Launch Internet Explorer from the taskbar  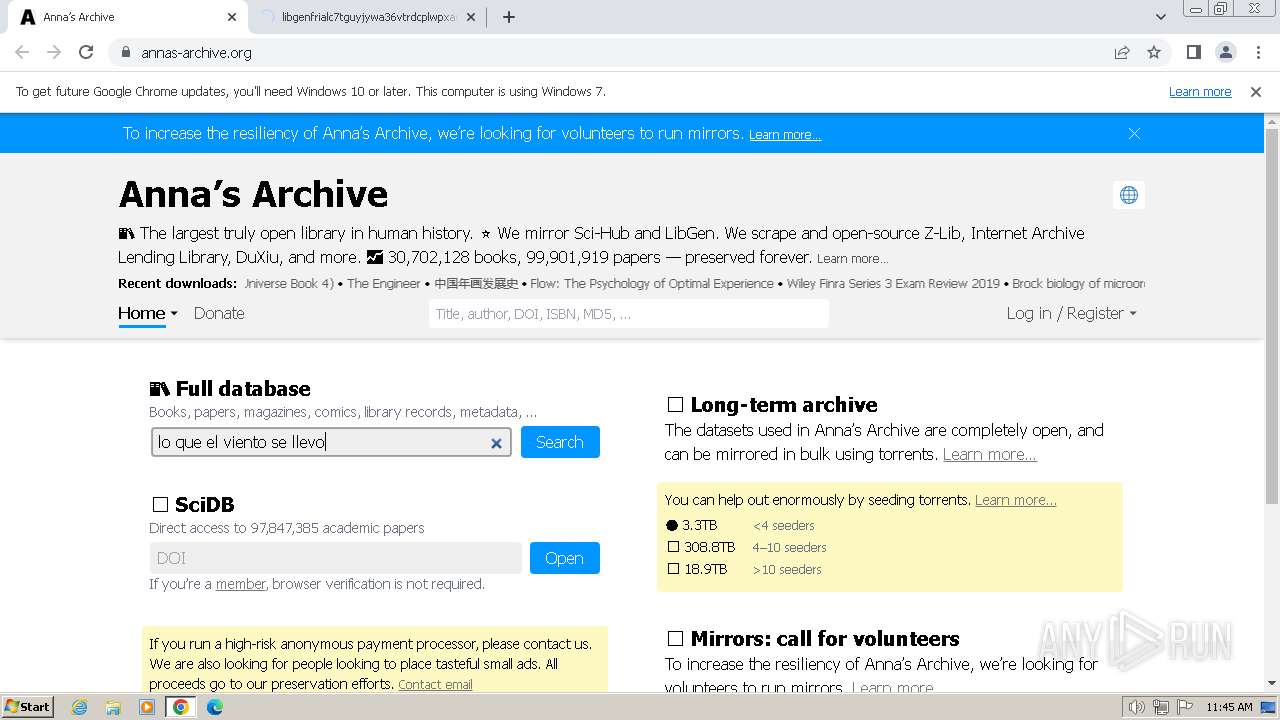[79, 707]
